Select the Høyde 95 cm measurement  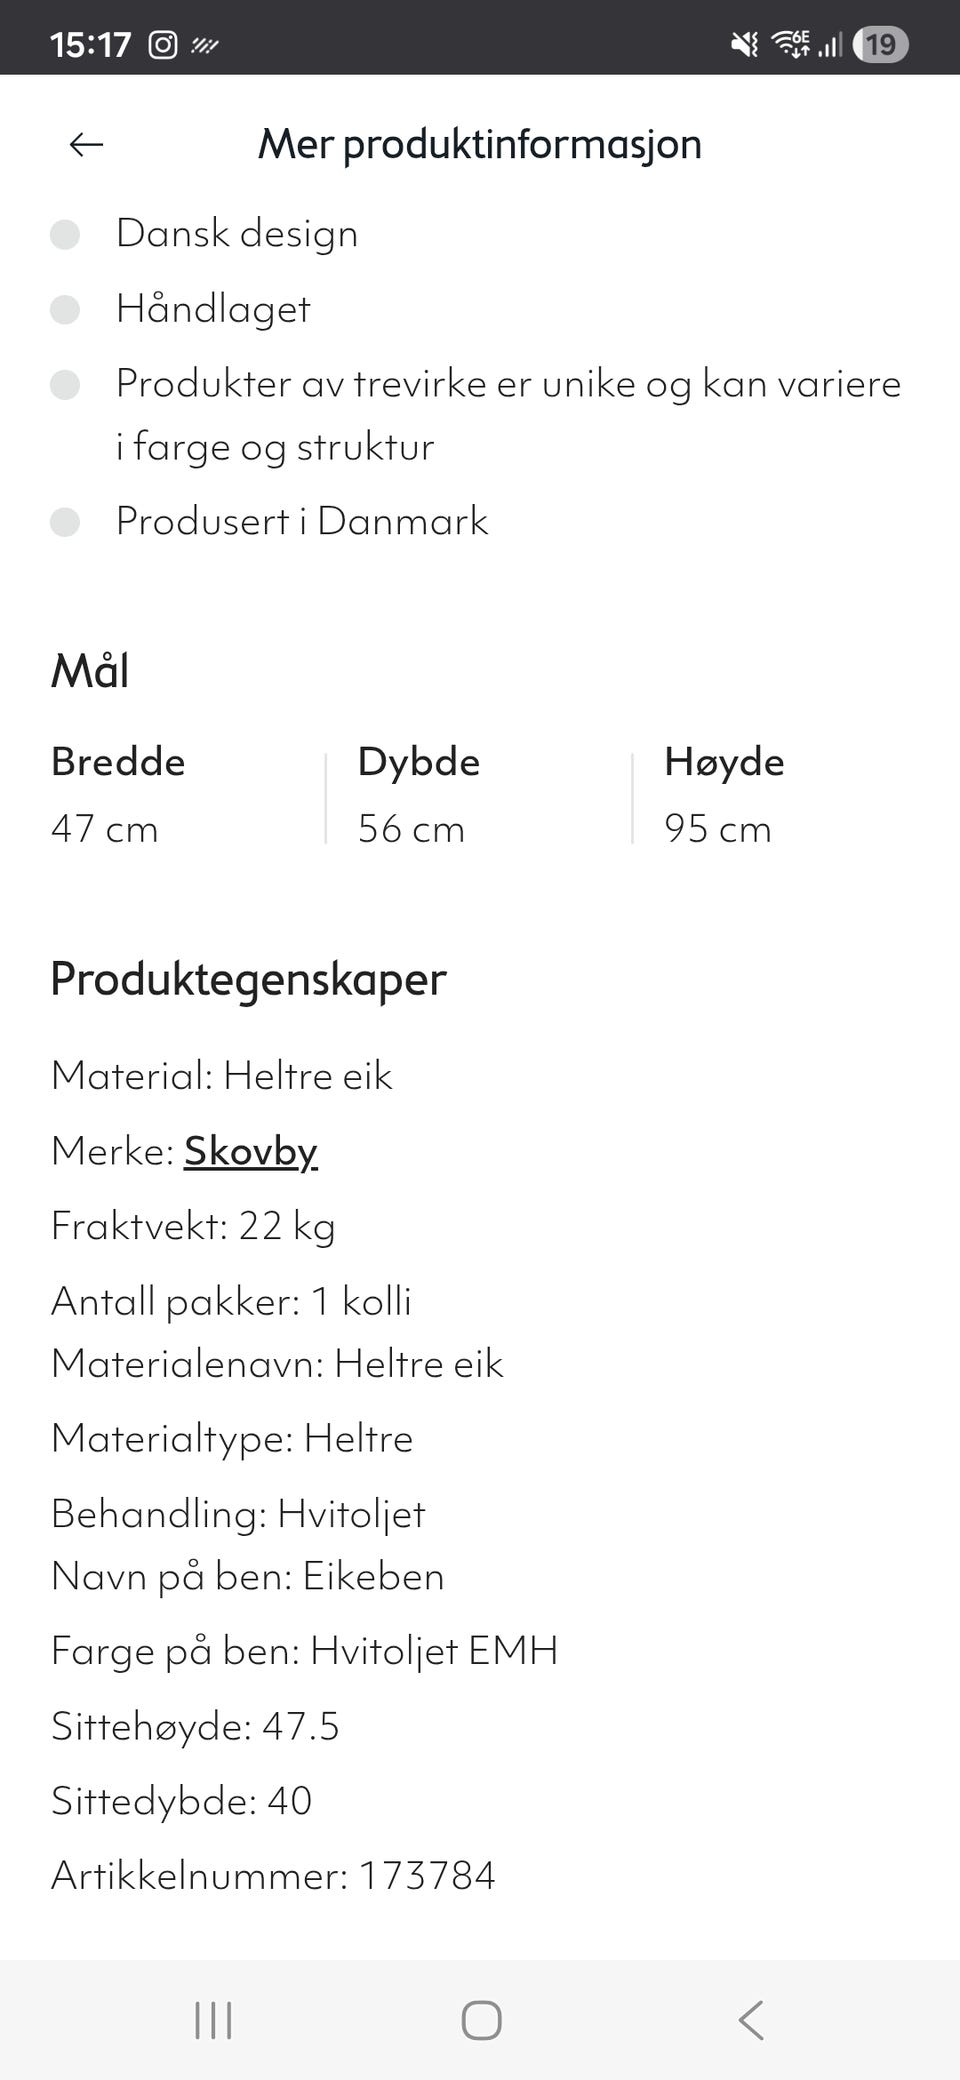pos(717,828)
